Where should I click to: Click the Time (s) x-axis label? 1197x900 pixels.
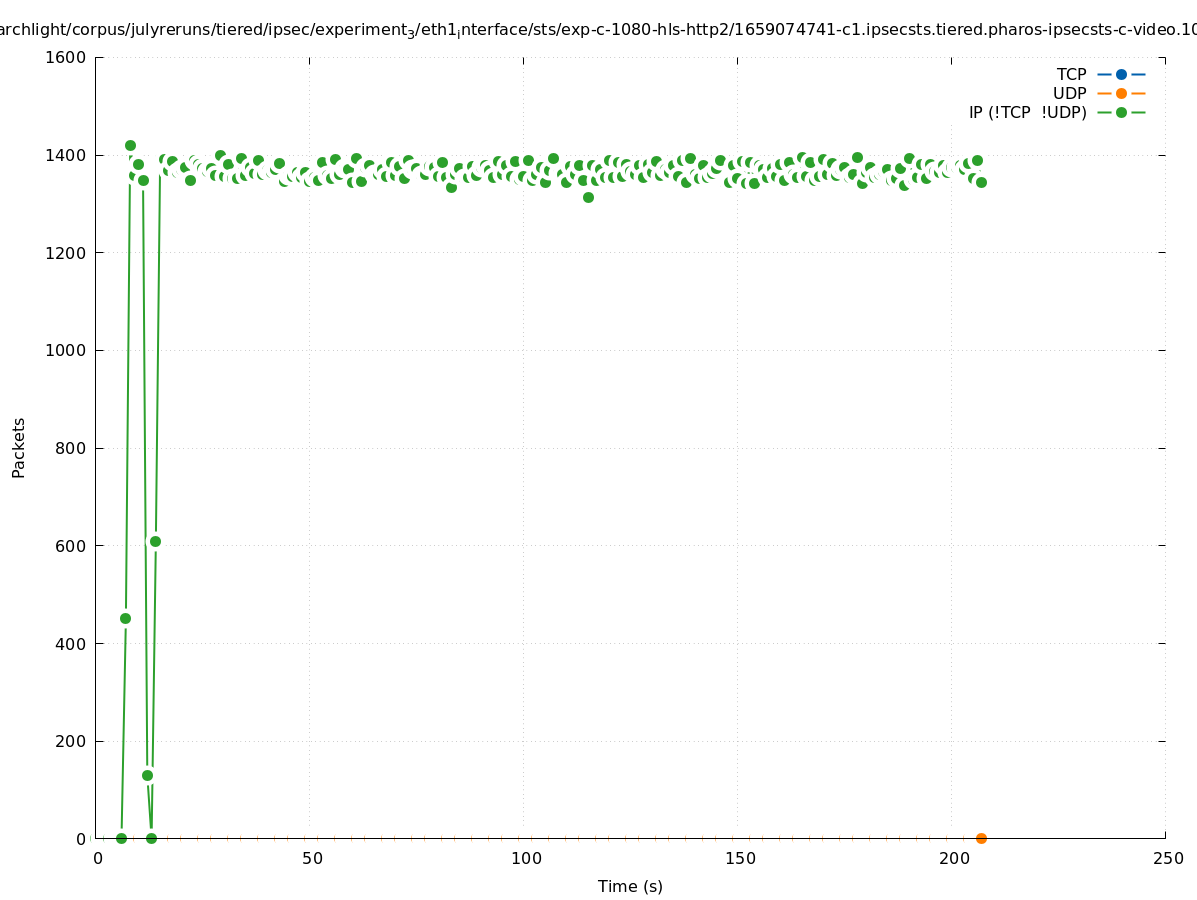630,886
